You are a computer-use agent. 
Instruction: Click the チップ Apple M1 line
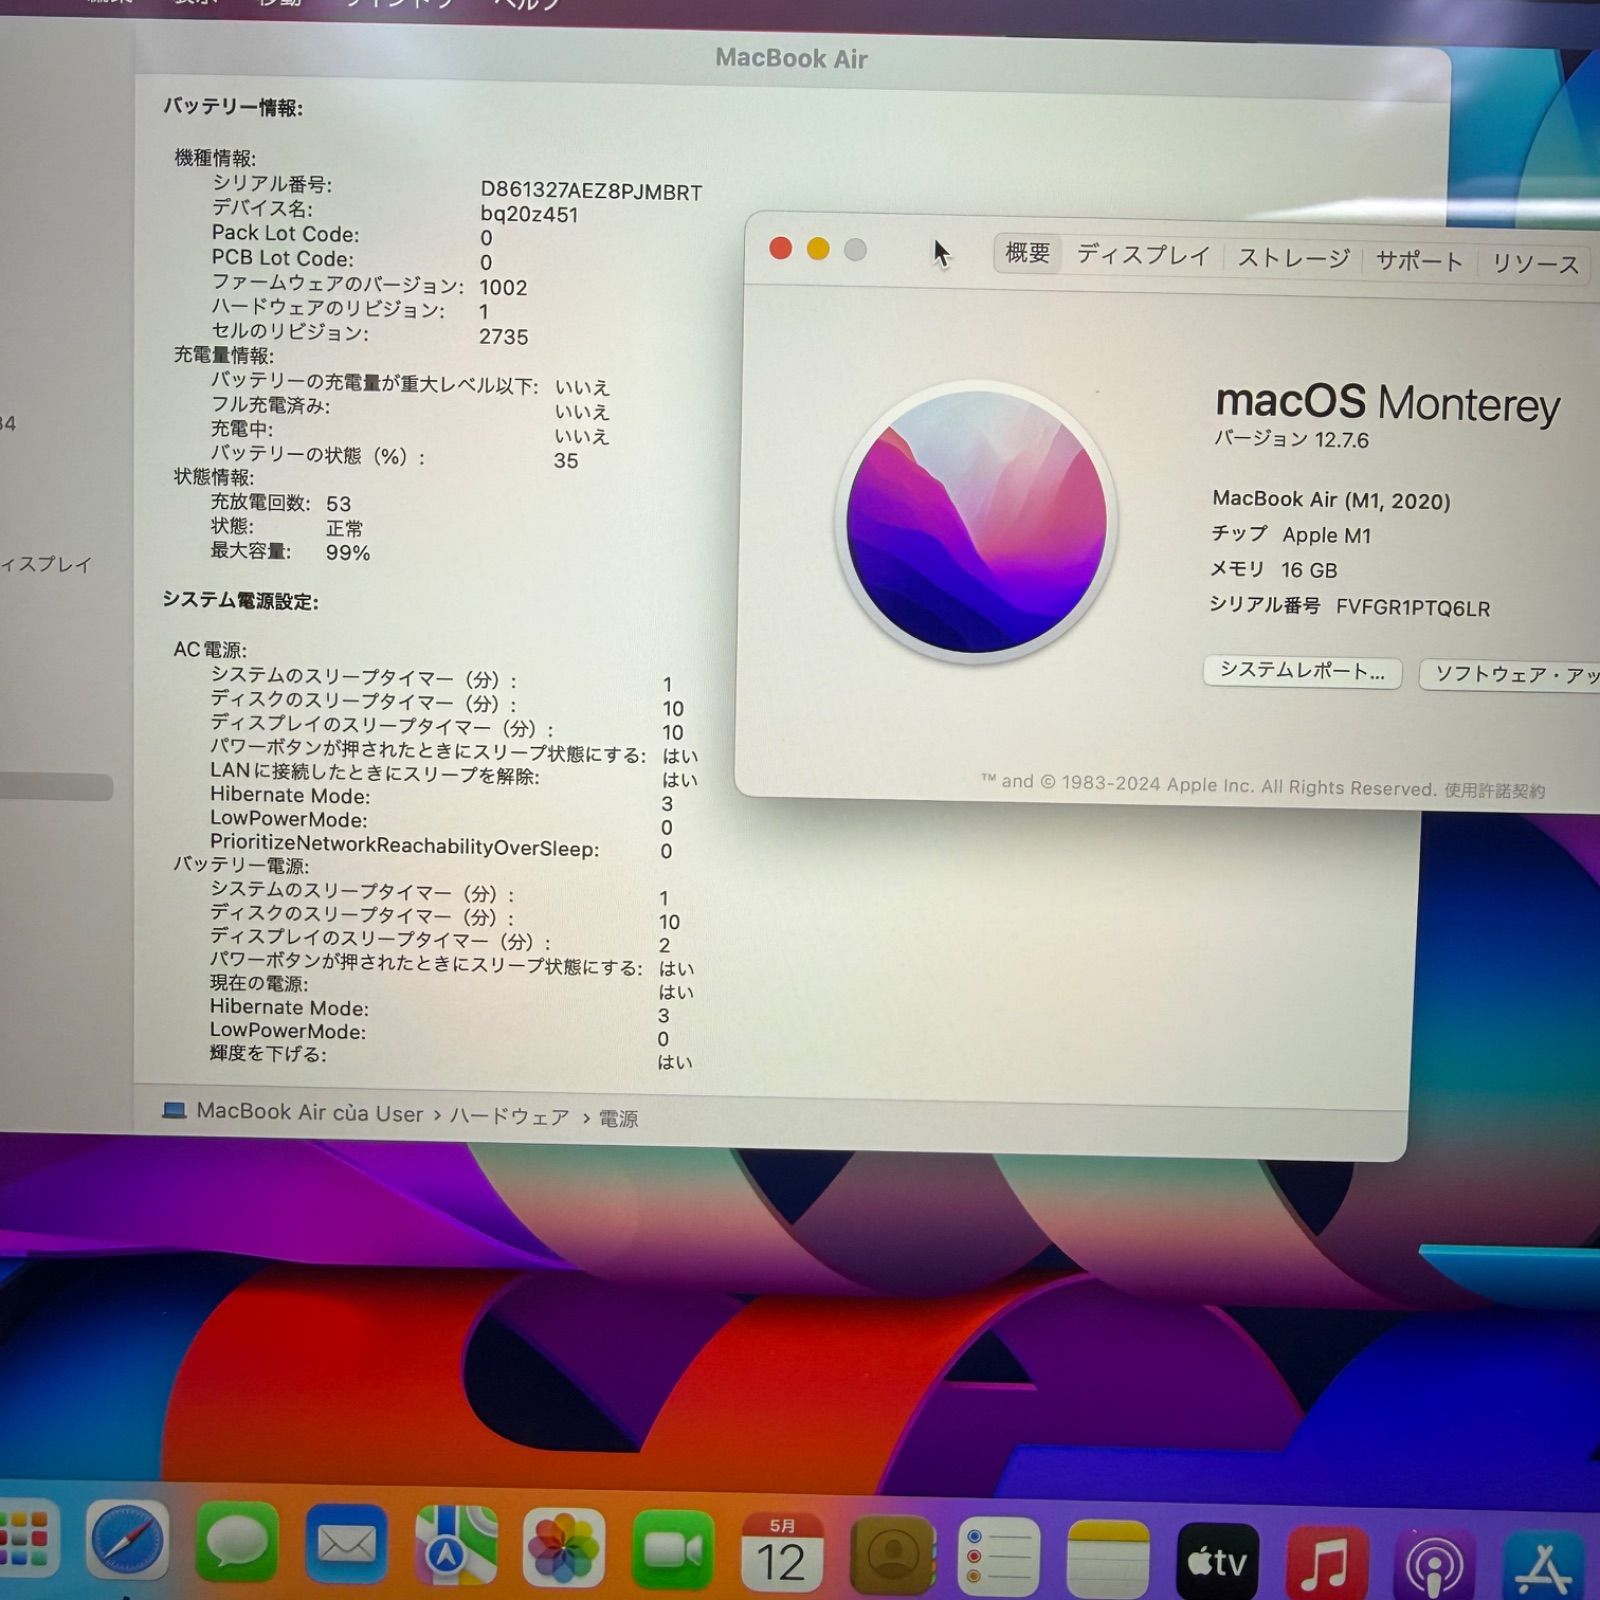pos(1291,534)
